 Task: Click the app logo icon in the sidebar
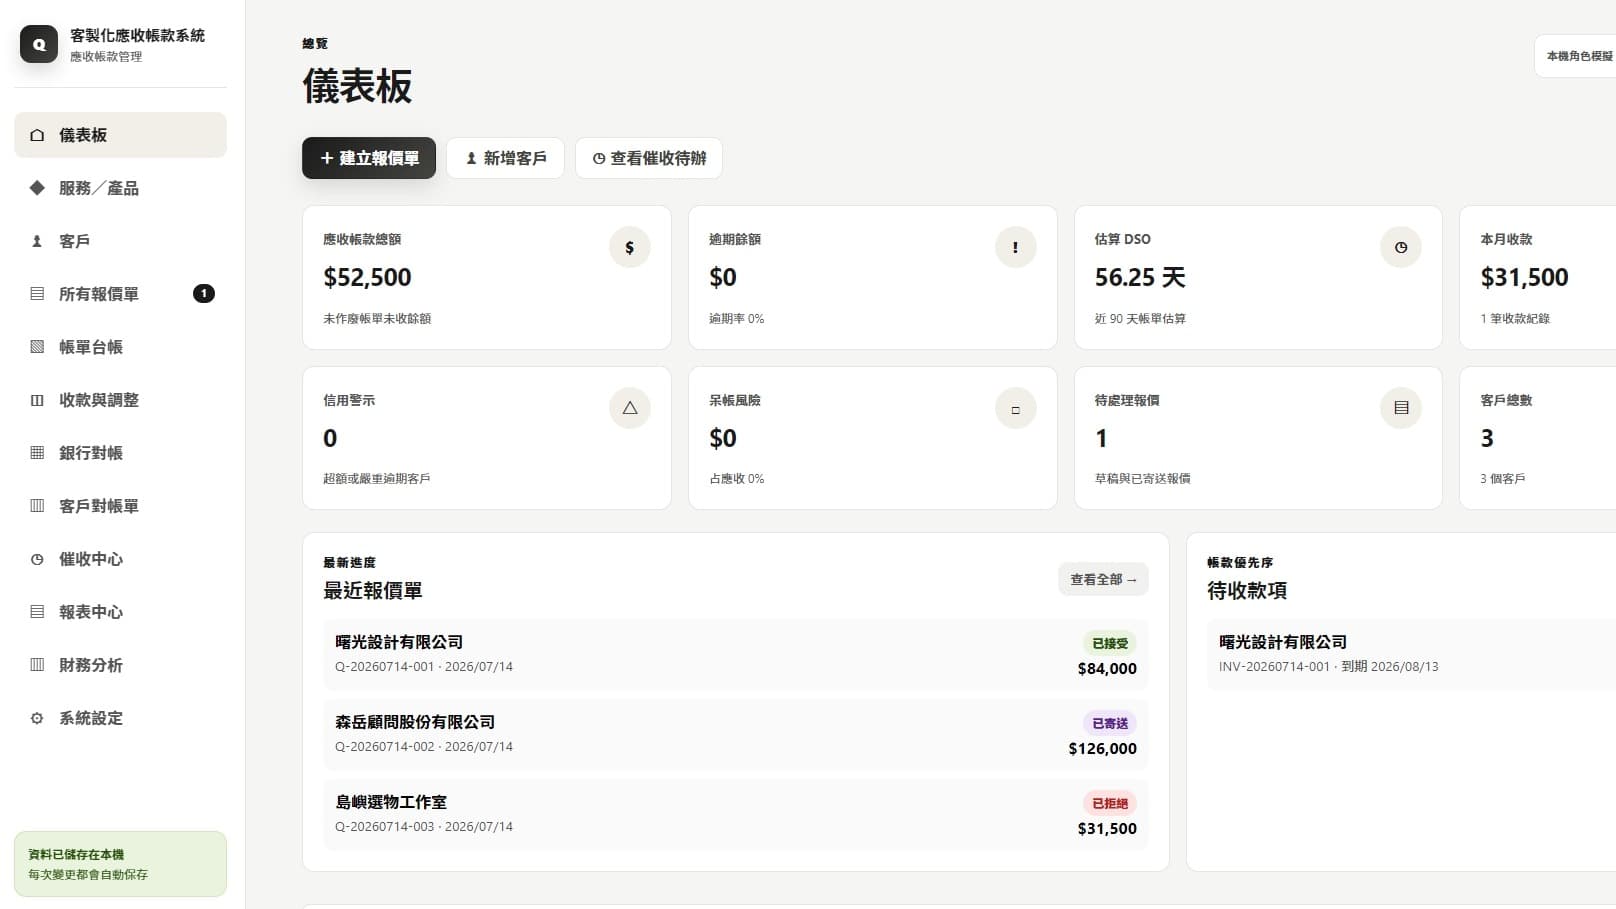click(39, 44)
